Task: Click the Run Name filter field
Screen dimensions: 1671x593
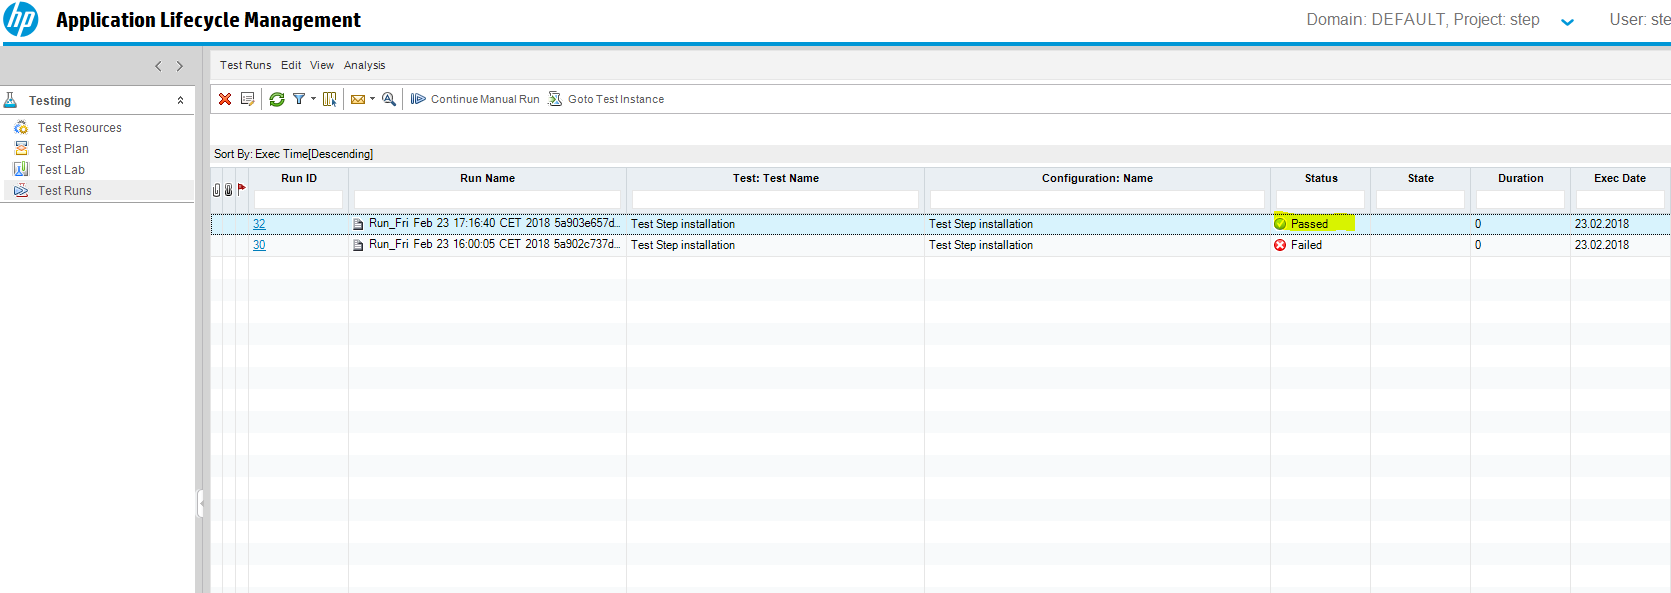Action: point(487,199)
